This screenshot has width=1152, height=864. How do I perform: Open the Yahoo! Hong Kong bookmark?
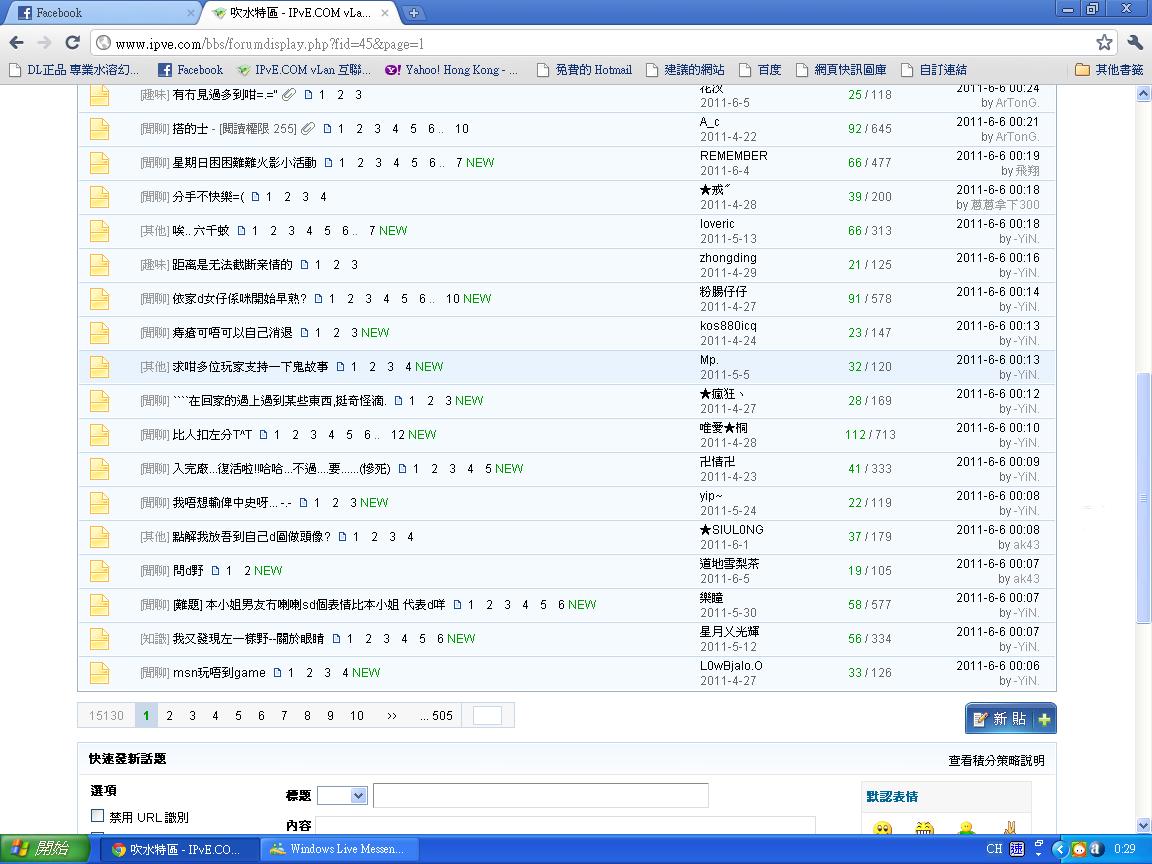pos(452,70)
